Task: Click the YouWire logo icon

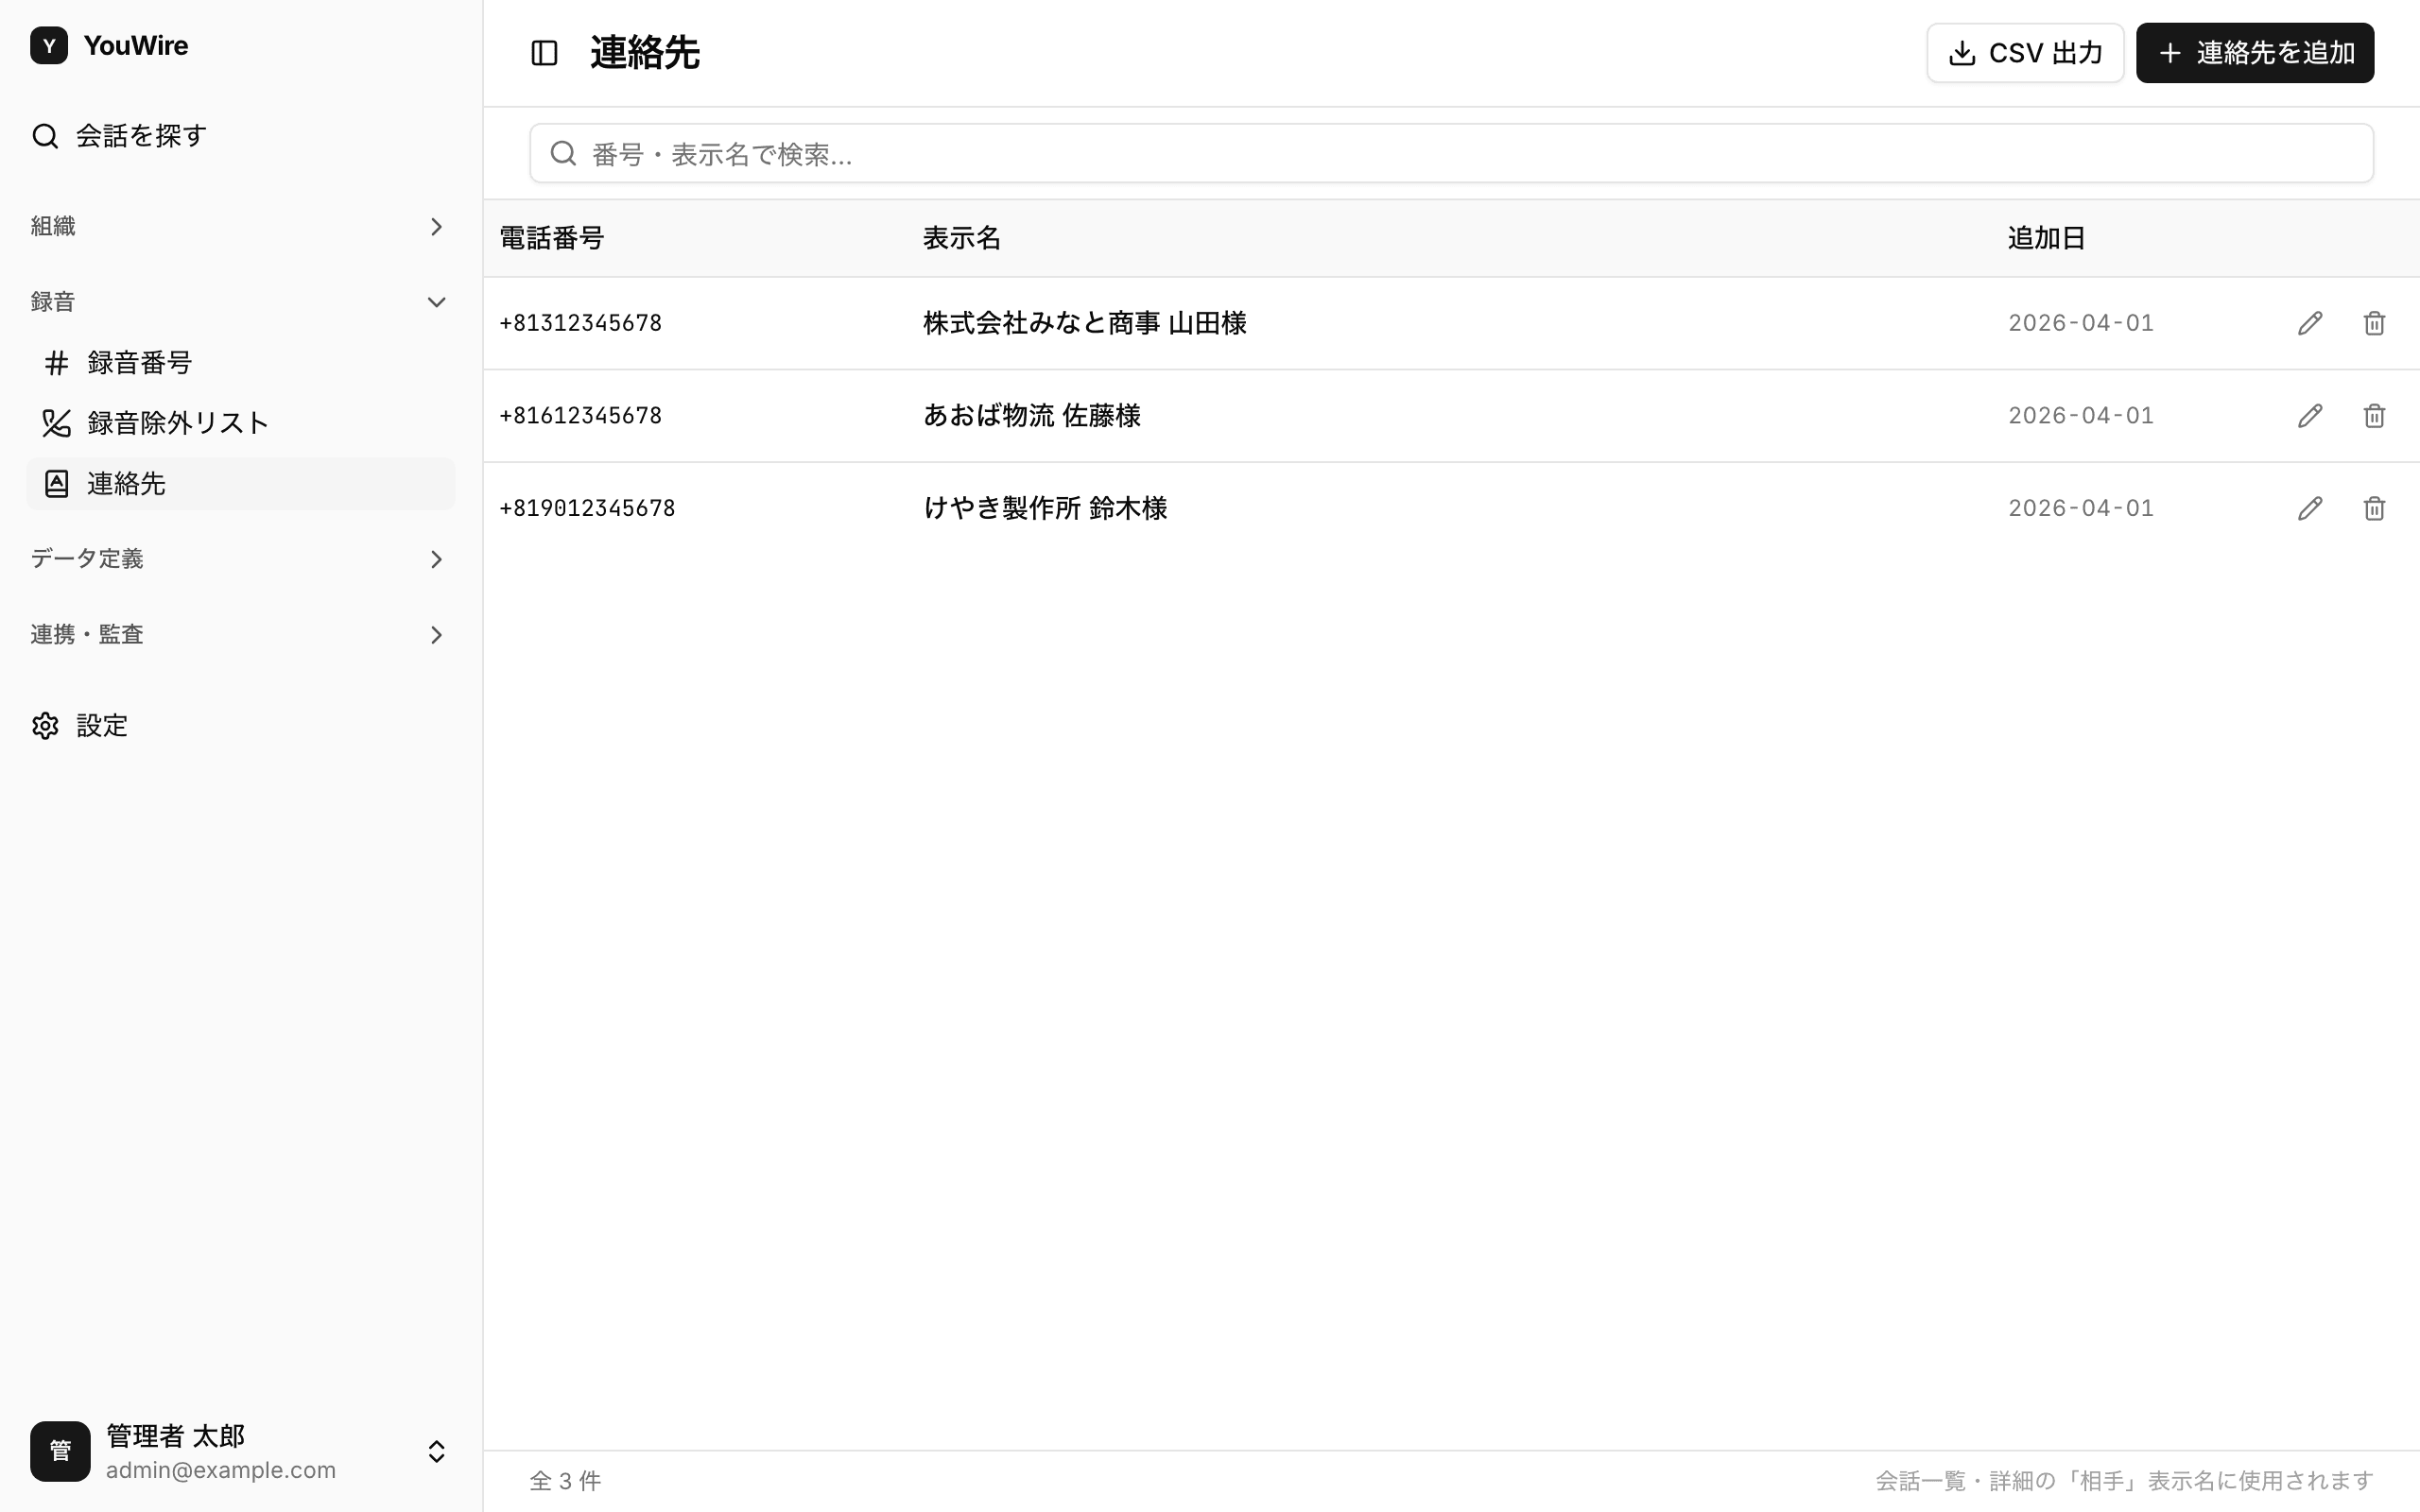Action: point(49,46)
